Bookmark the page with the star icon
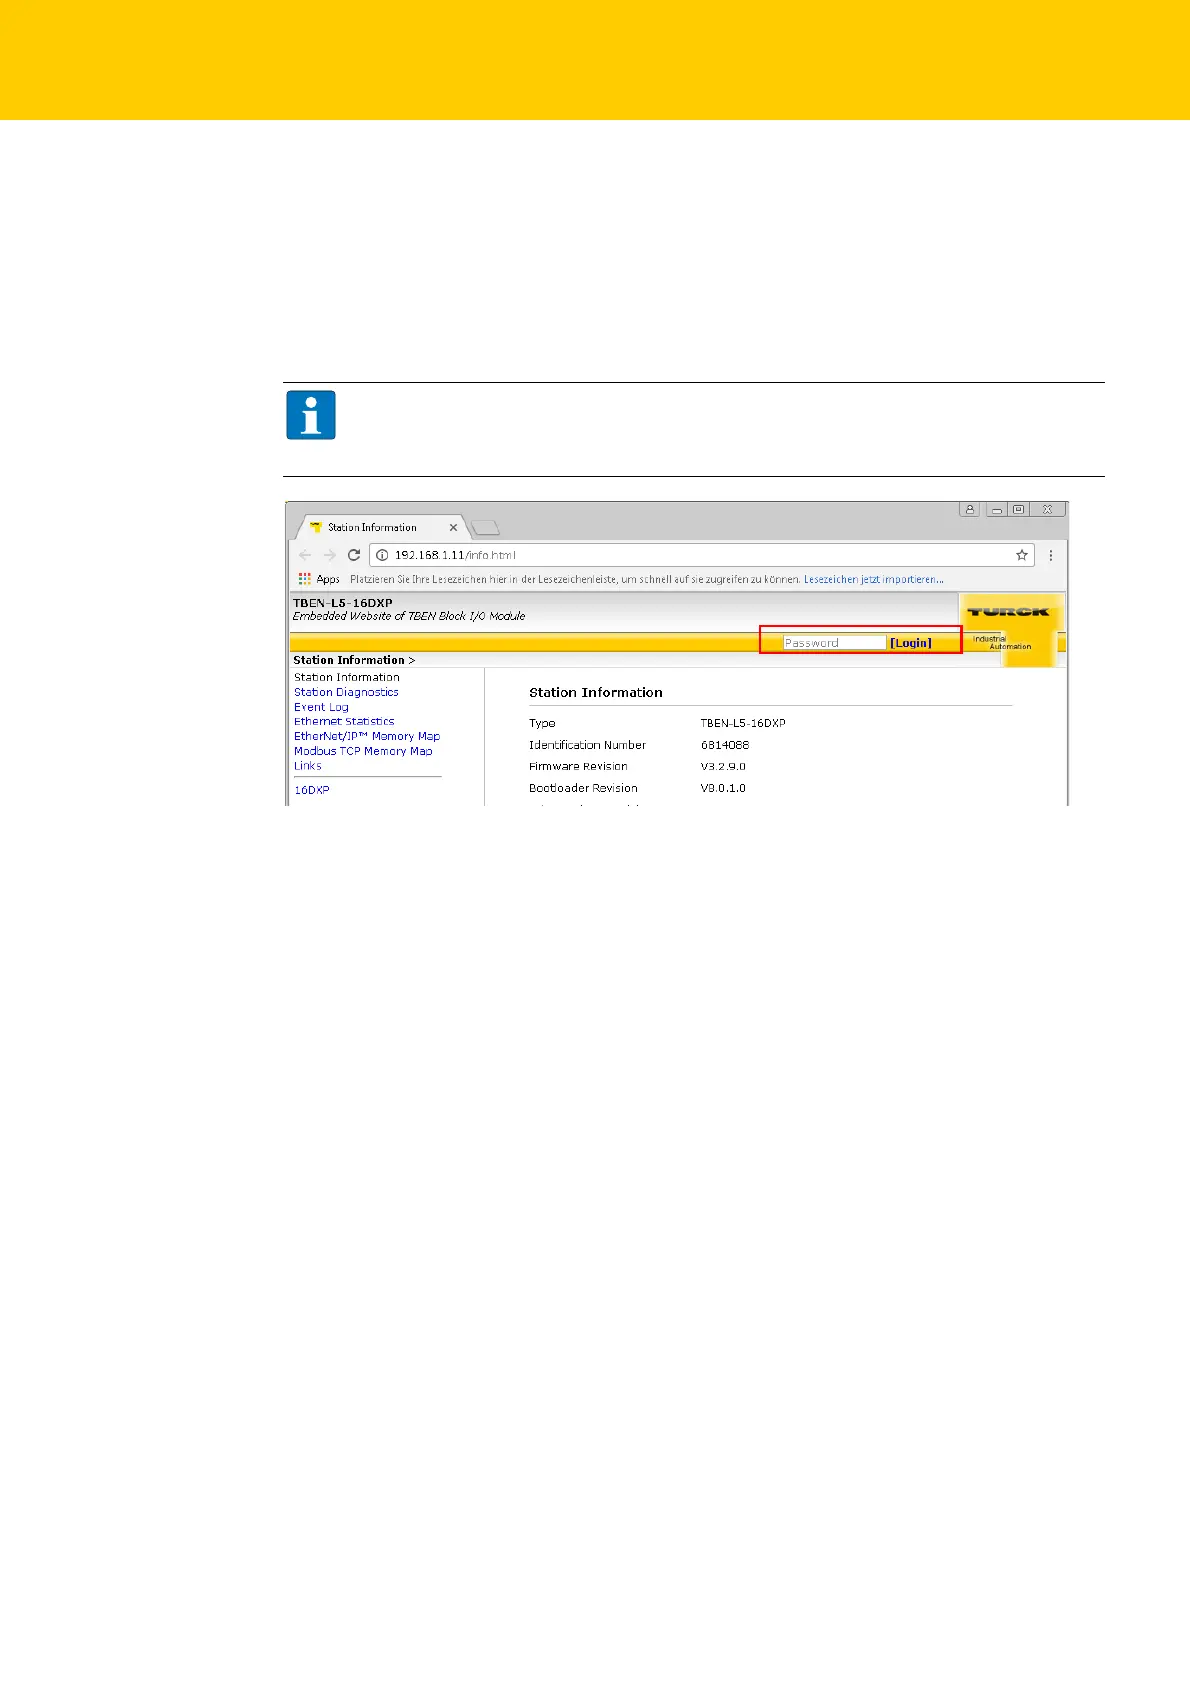 point(1022,555)
